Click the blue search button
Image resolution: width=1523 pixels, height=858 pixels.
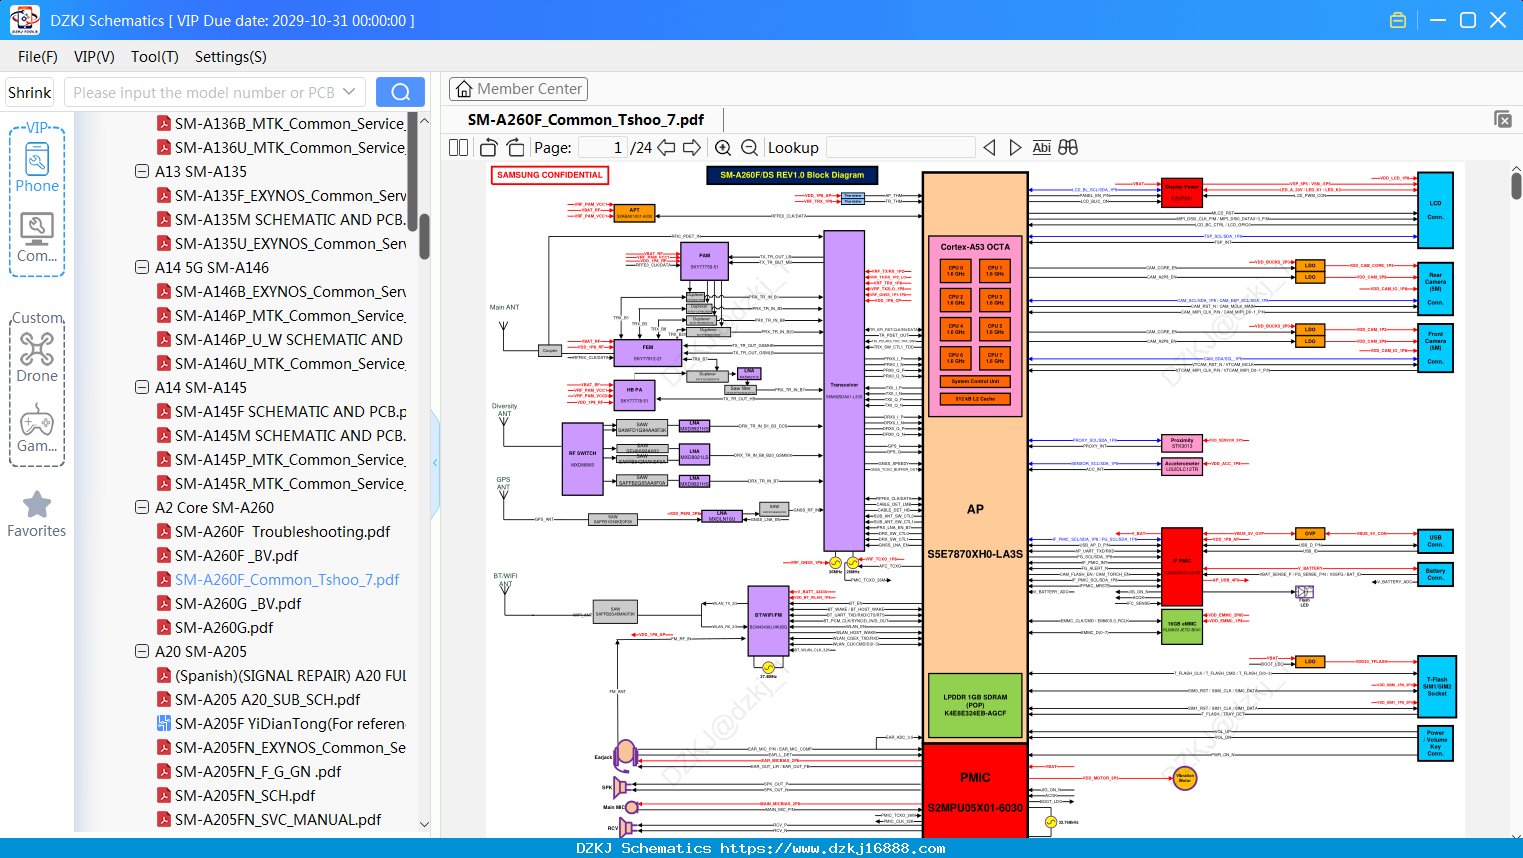click(x=400, y=92)
